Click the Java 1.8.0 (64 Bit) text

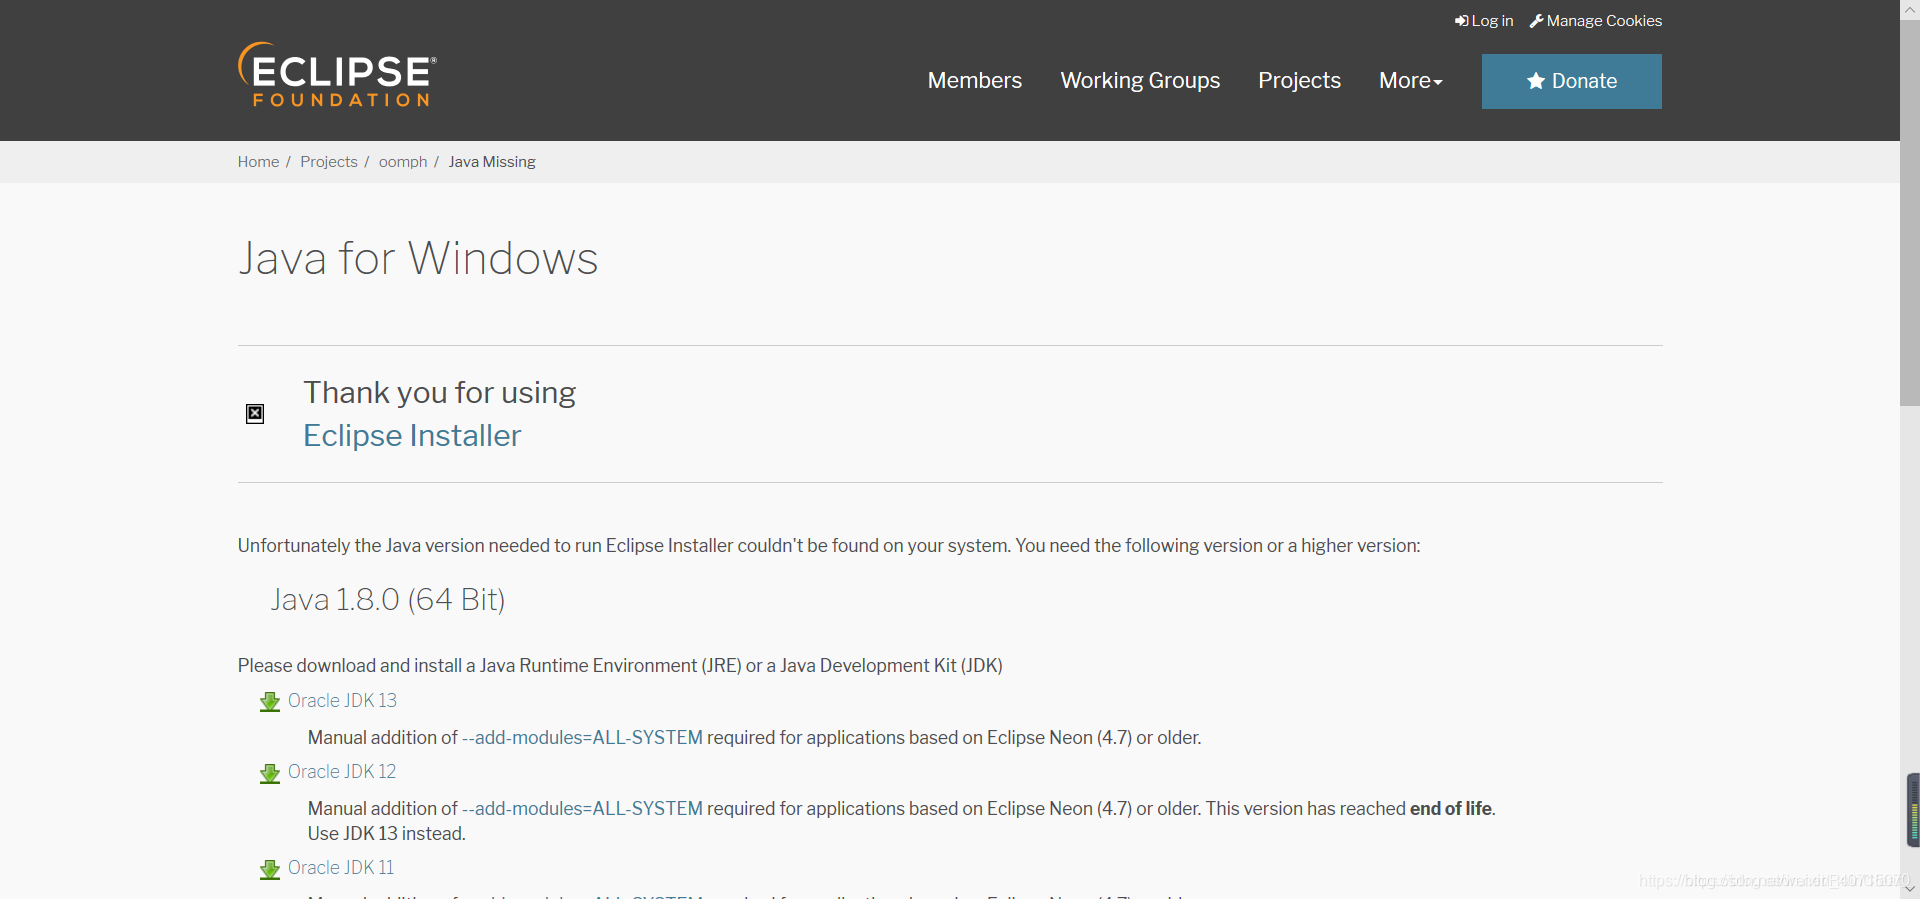tap(388, 600)
